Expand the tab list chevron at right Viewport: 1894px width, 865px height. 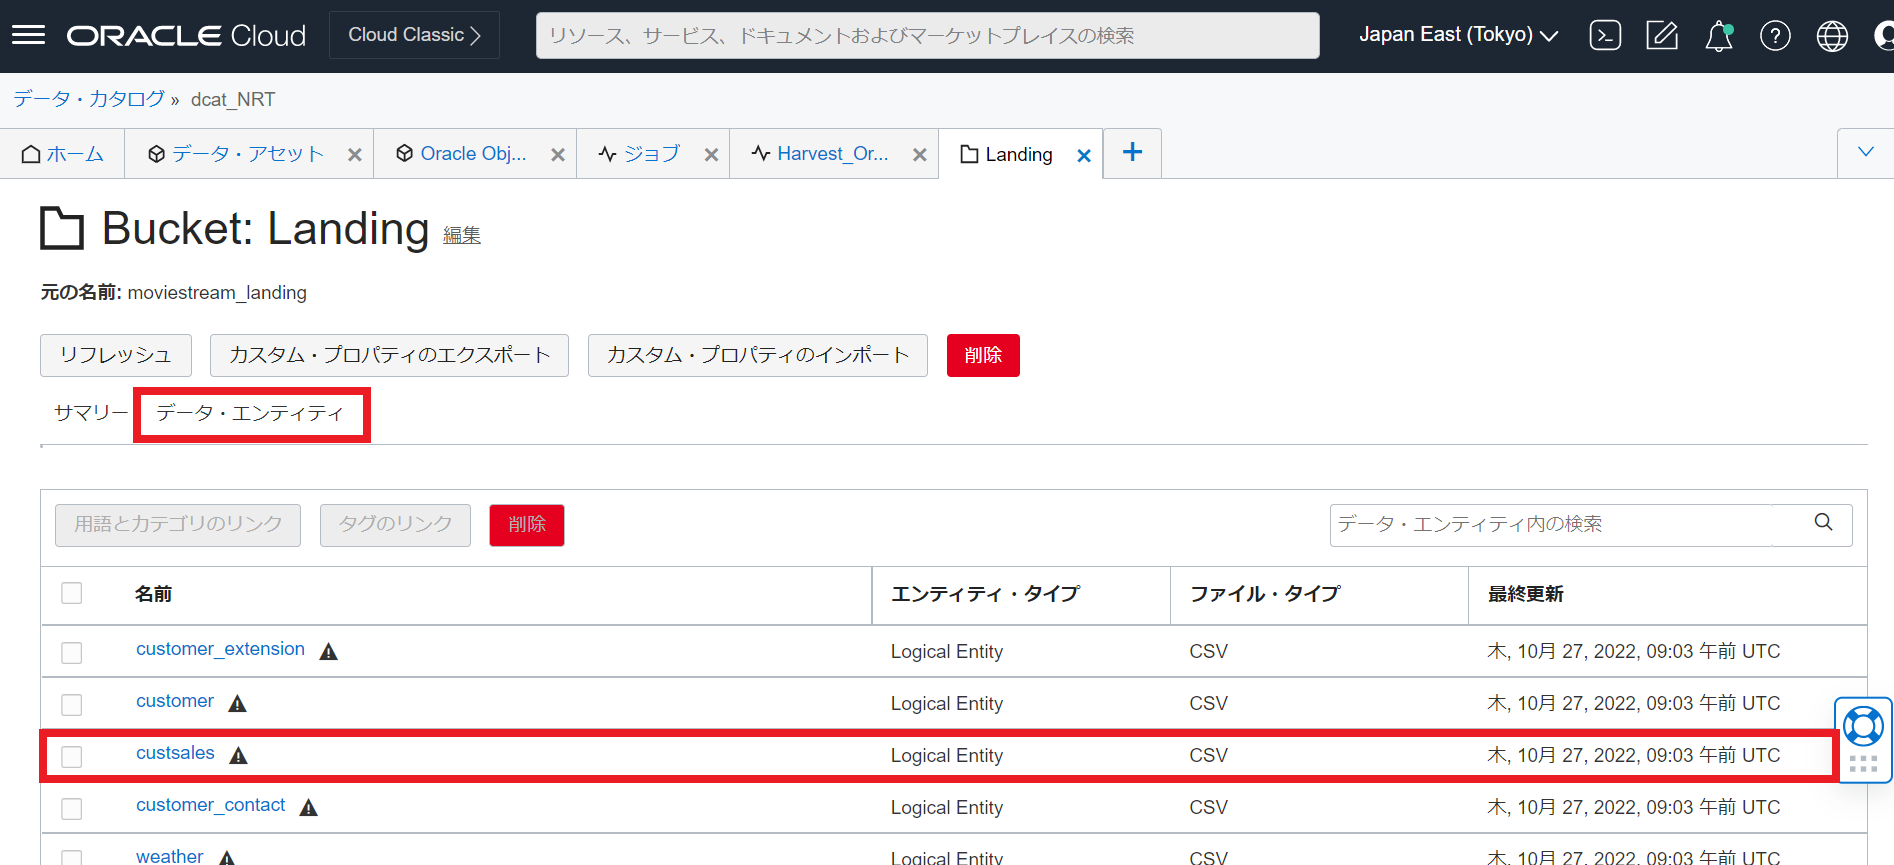(x=1865, y=153)
